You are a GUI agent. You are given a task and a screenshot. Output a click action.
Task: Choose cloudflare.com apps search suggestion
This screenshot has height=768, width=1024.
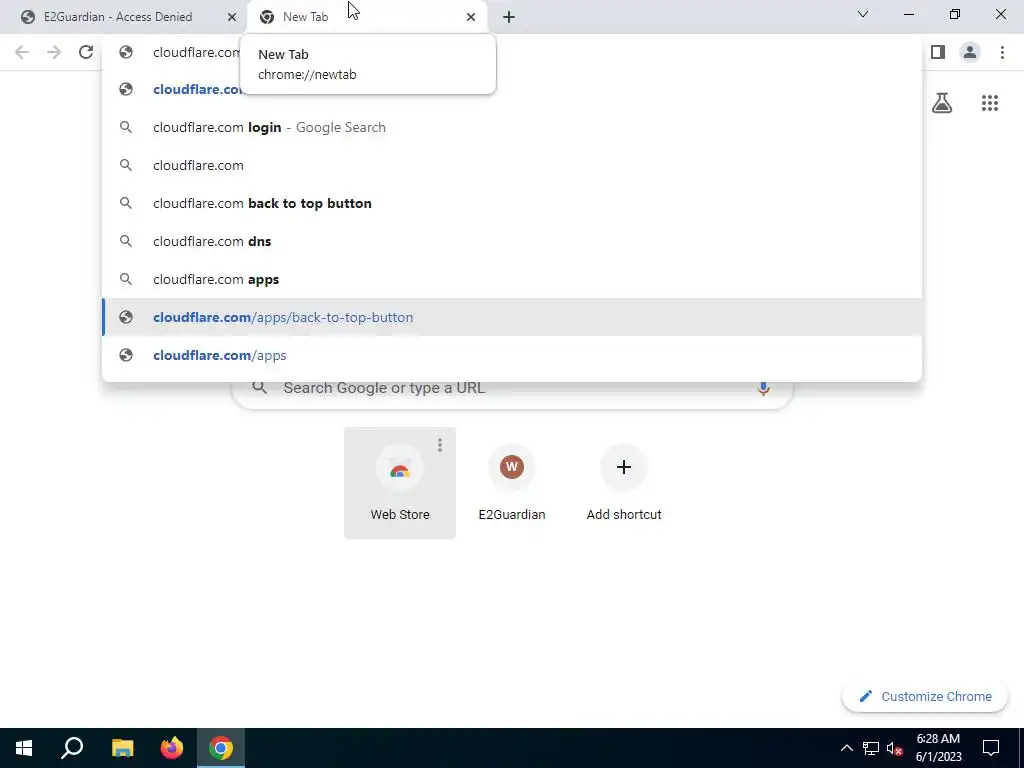click(x=512, y=279)
